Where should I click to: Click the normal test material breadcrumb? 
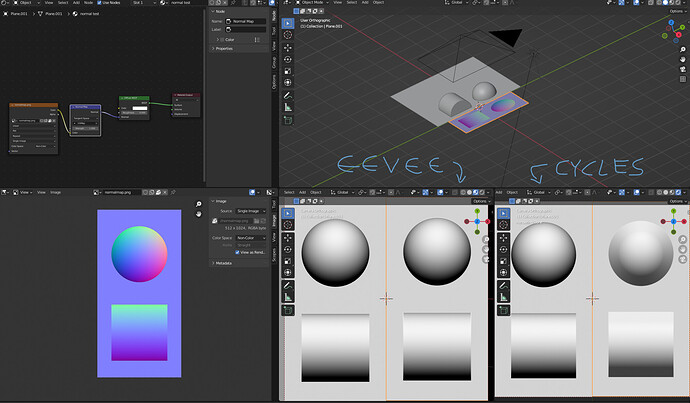click(86, 14)
